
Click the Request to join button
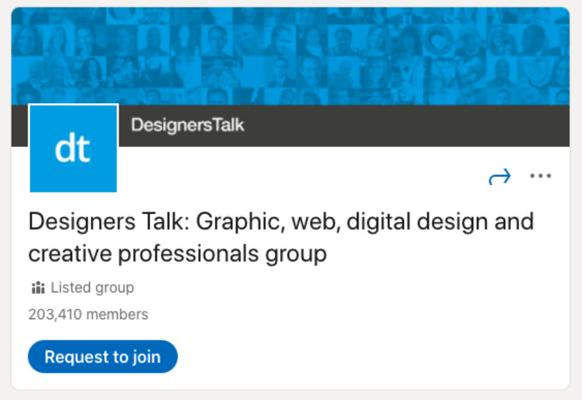coord(103,357)
